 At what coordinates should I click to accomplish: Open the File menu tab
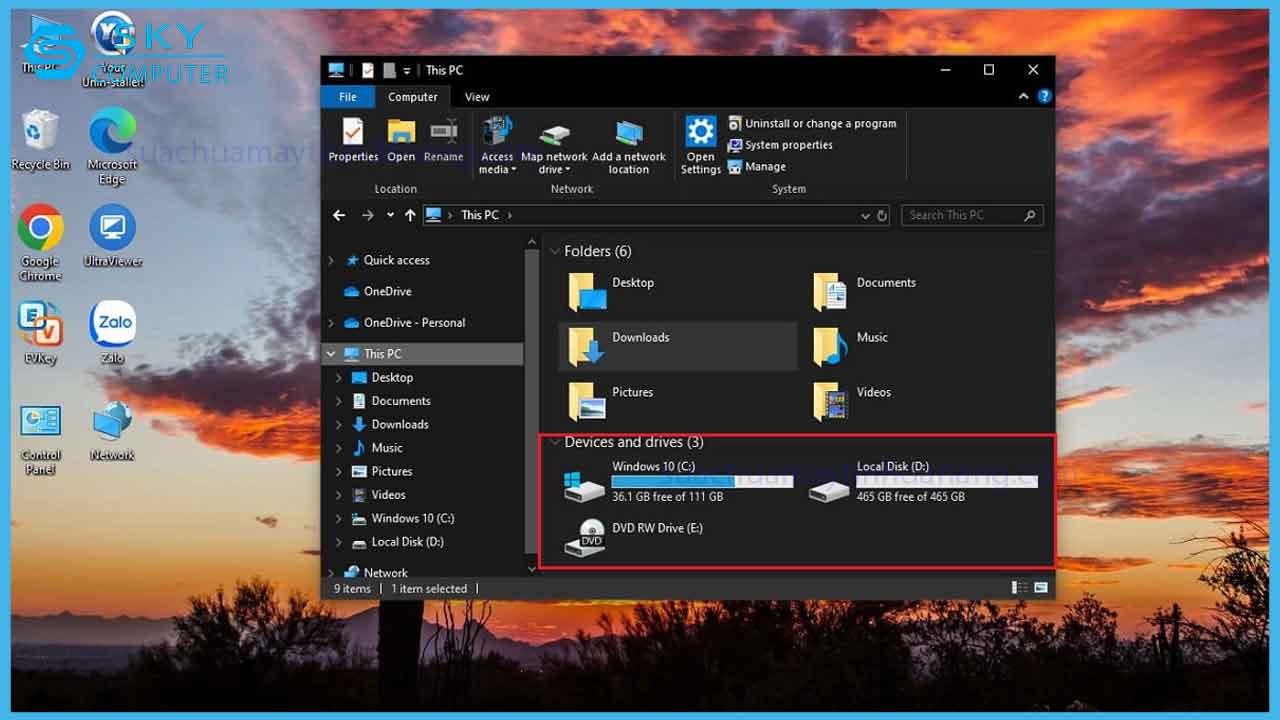tap(347, 97)
